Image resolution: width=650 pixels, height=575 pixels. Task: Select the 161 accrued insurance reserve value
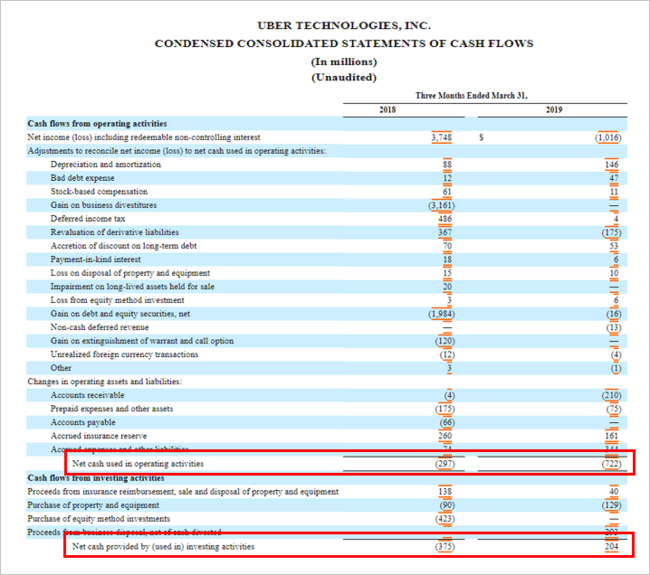[x=611, y=436]
